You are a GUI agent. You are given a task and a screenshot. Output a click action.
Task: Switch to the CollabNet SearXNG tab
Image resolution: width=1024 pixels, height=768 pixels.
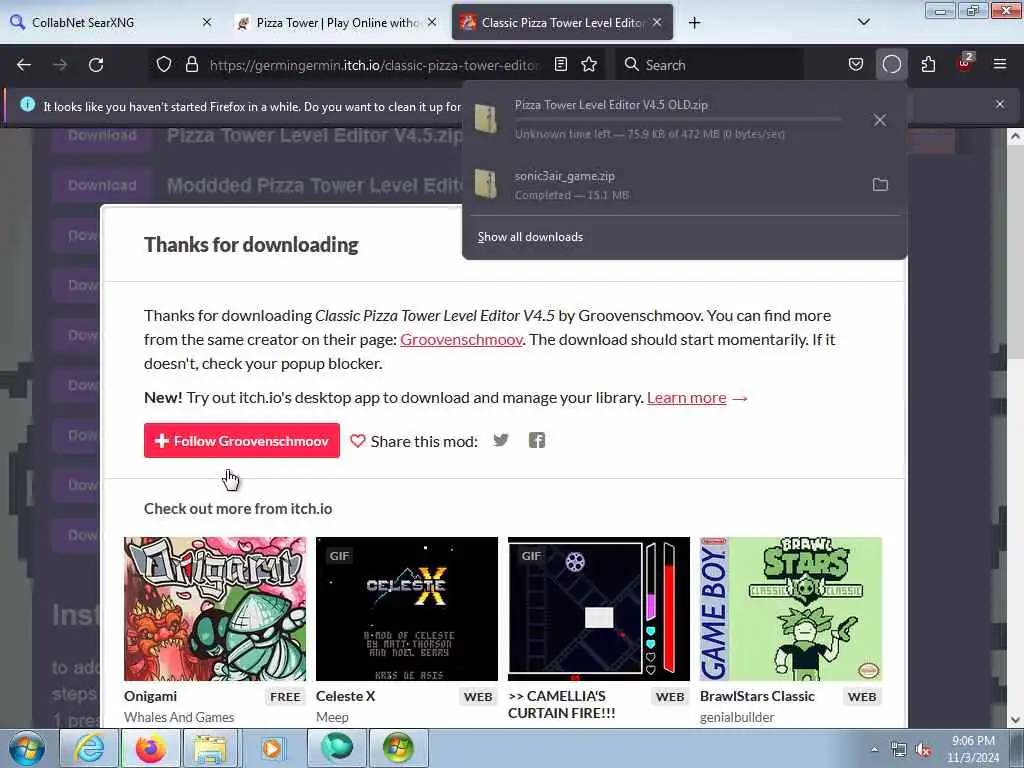[x=111, y=23]
